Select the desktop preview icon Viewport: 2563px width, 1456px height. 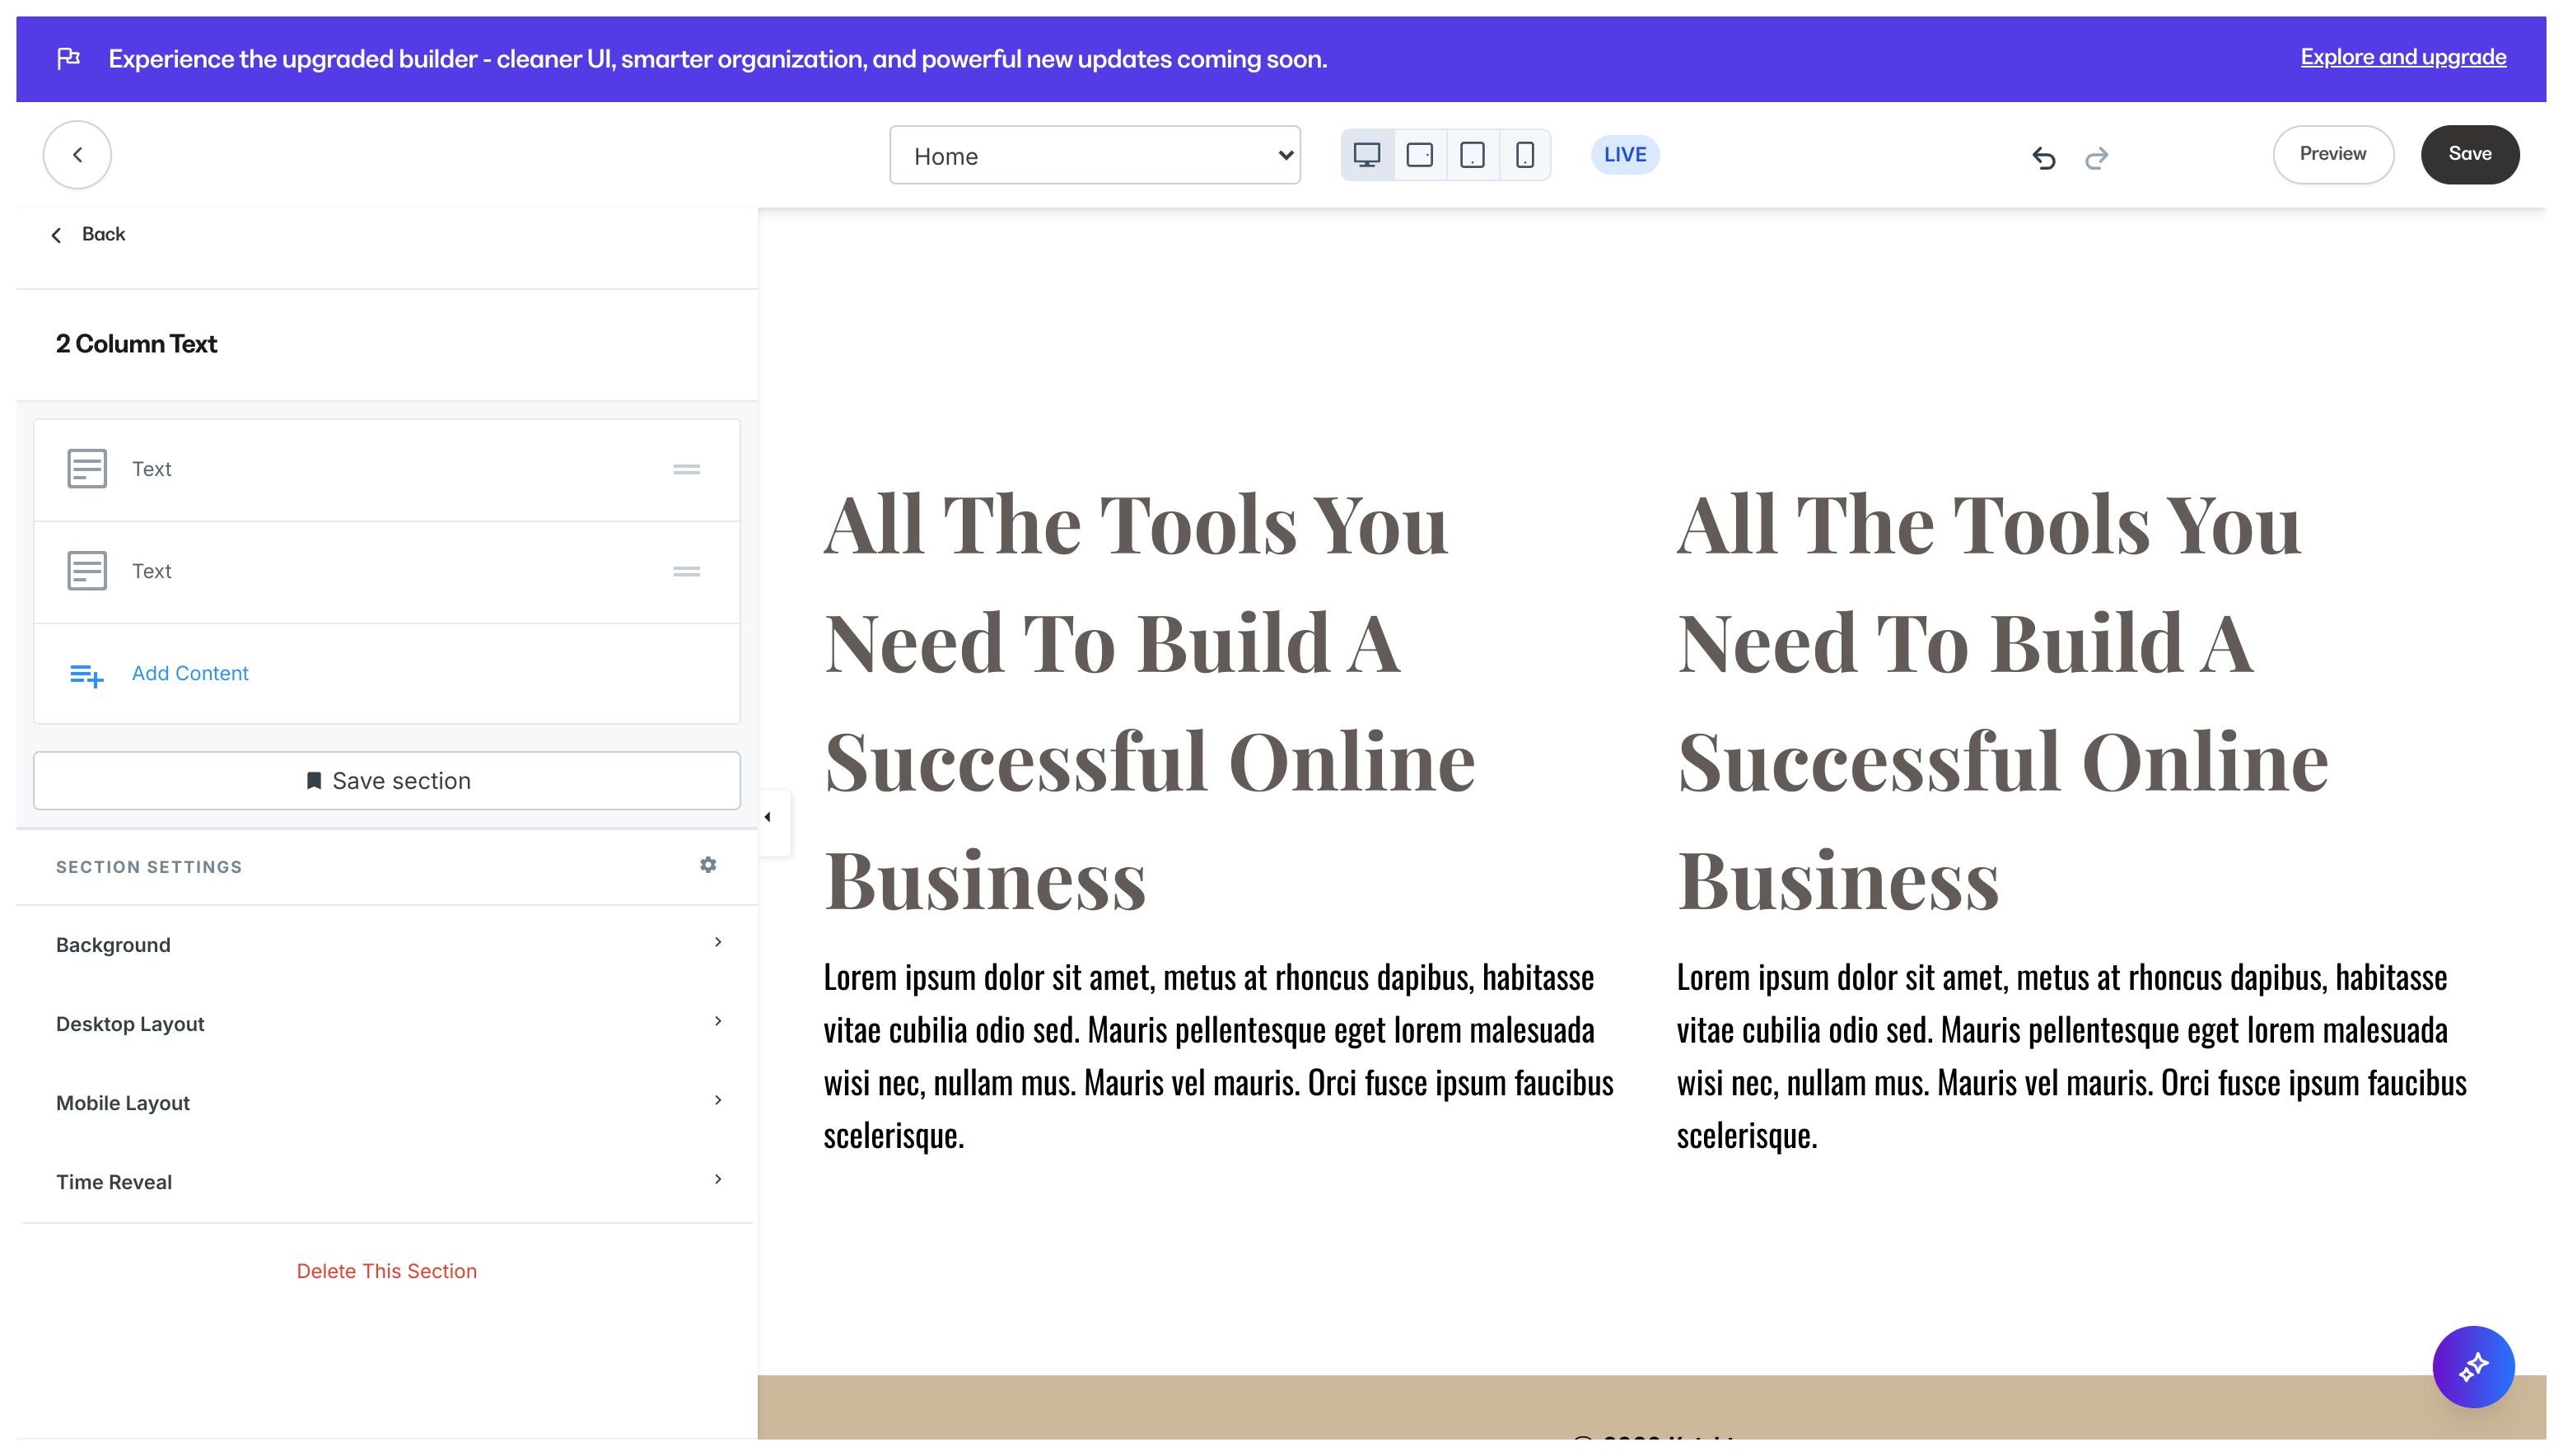pyautogui.click(x=1367, y=154)
